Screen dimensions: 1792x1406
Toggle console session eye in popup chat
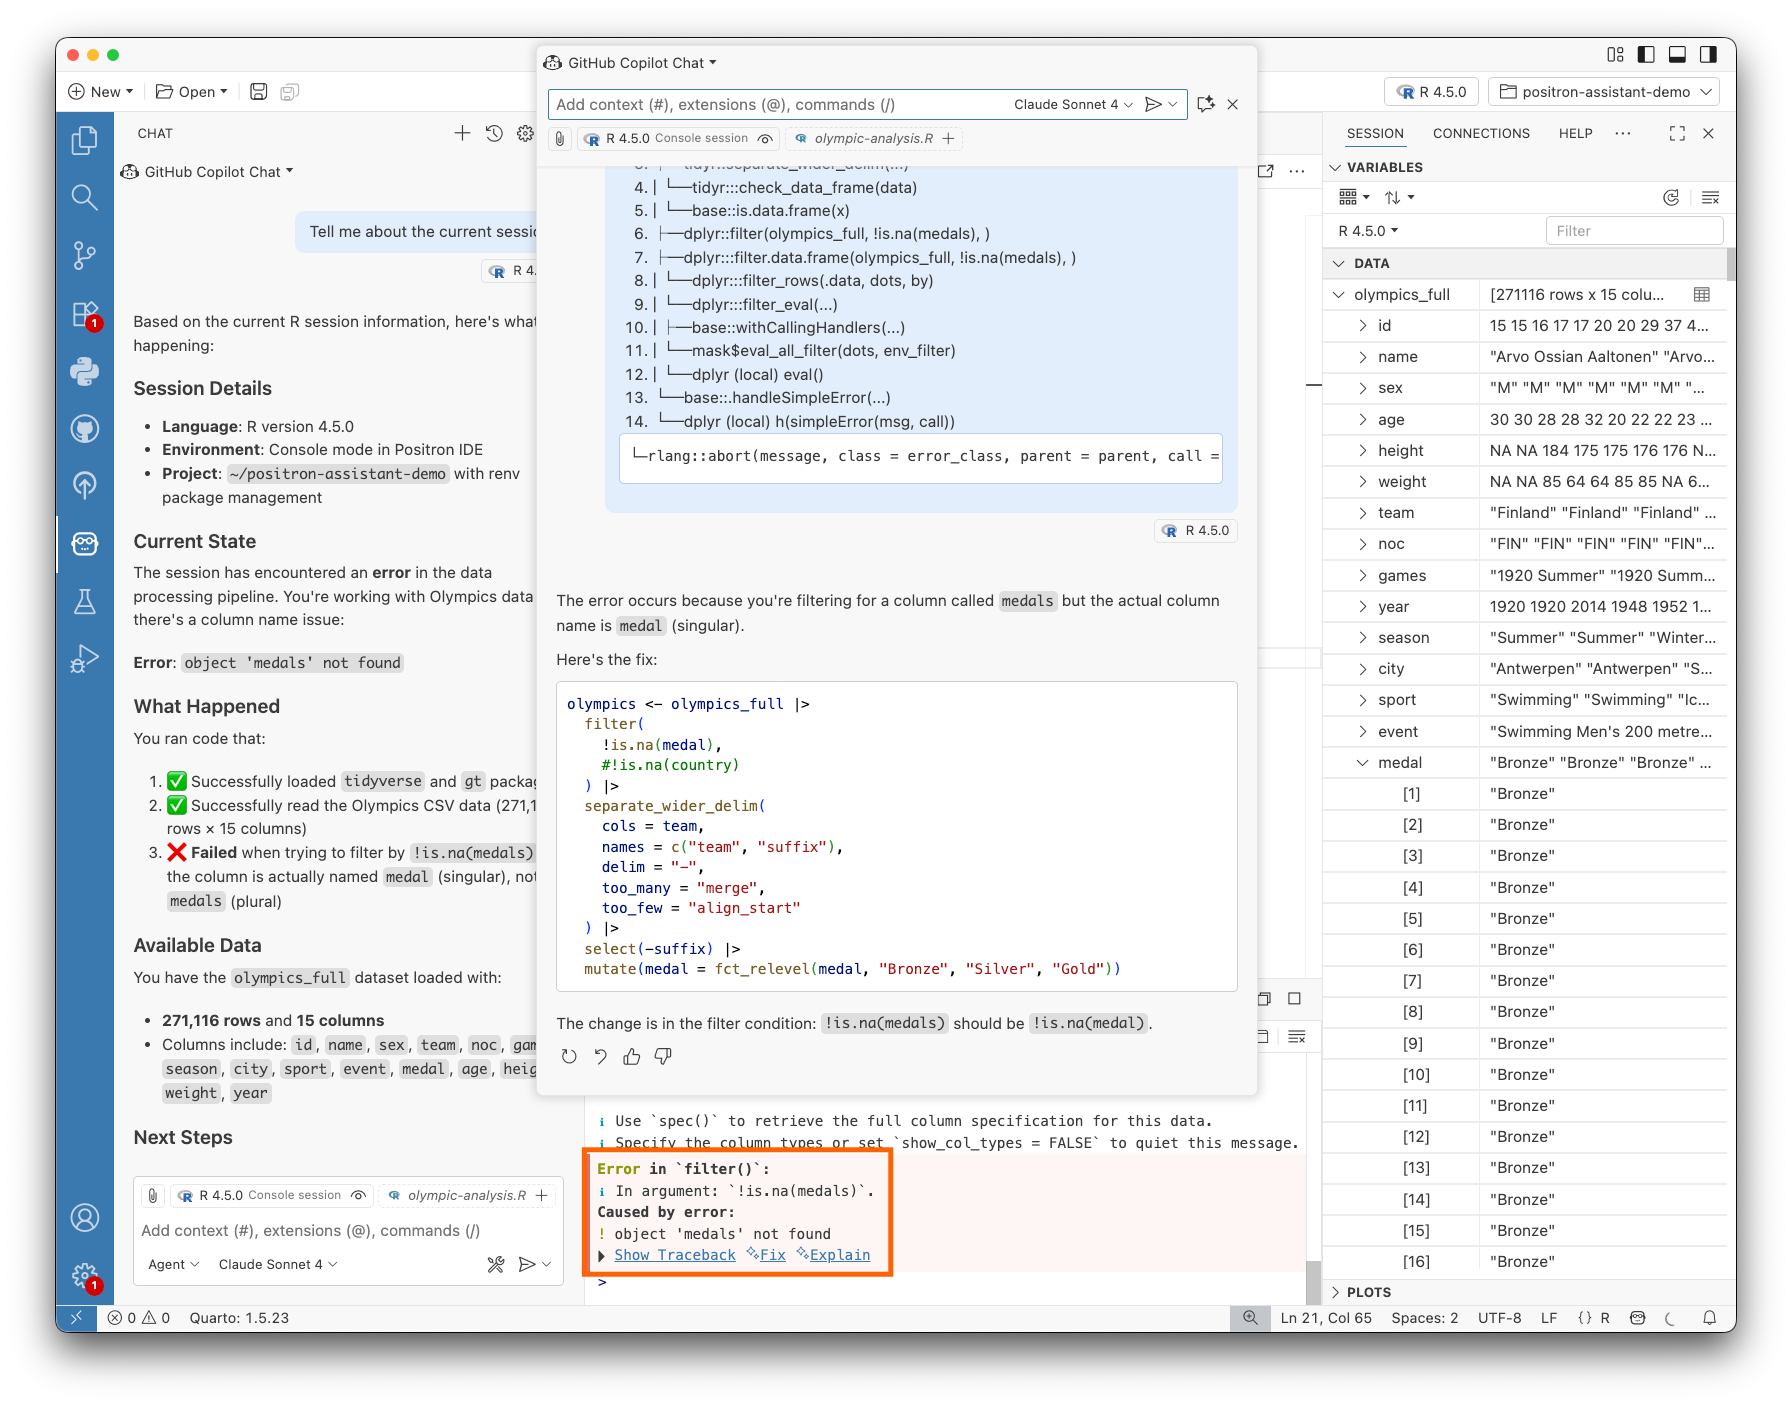765,139
